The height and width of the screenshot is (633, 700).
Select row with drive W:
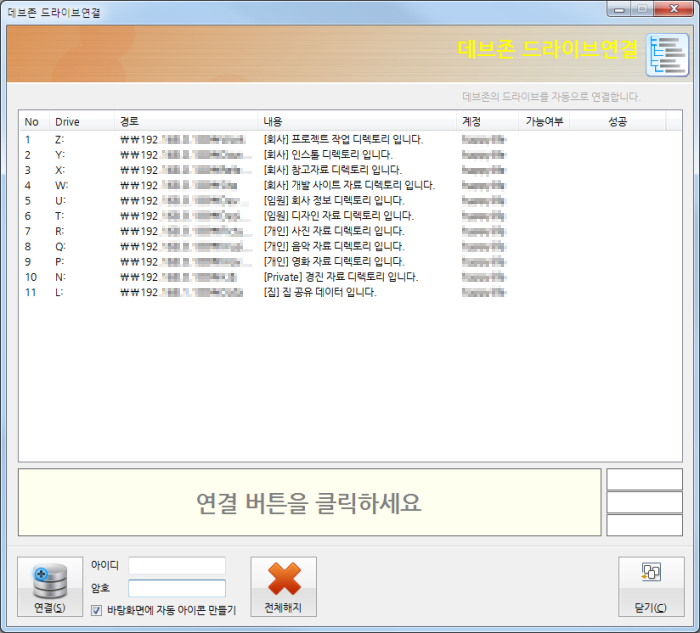point(350,185)
